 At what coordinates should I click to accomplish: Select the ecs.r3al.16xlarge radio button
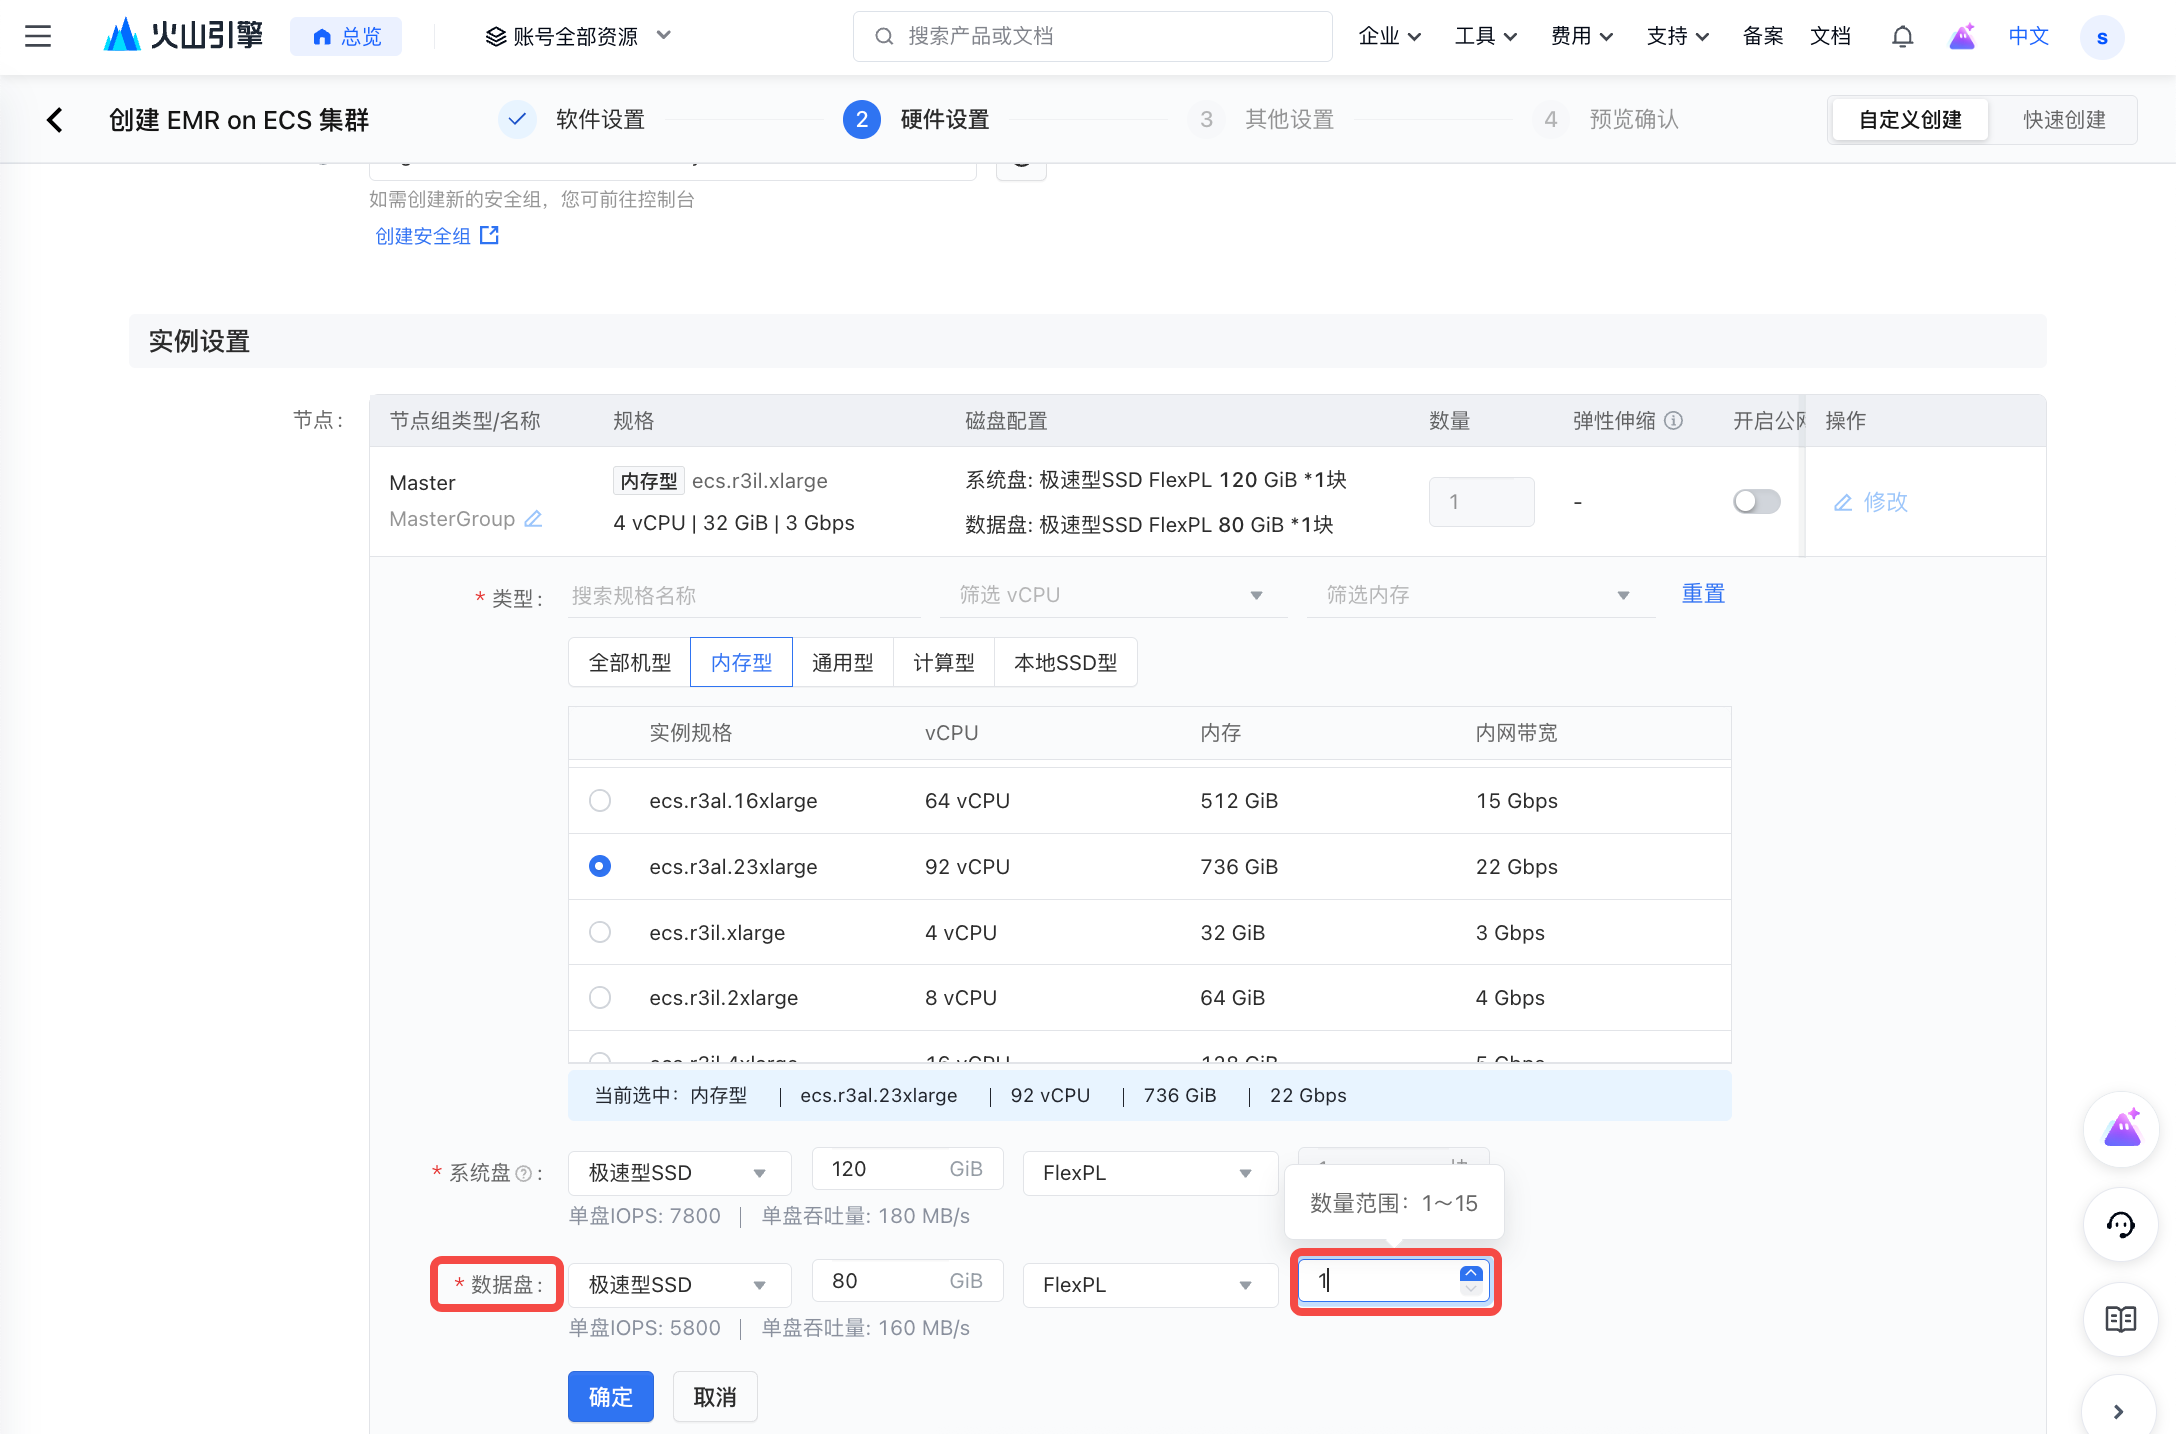[x=600, y=800]
